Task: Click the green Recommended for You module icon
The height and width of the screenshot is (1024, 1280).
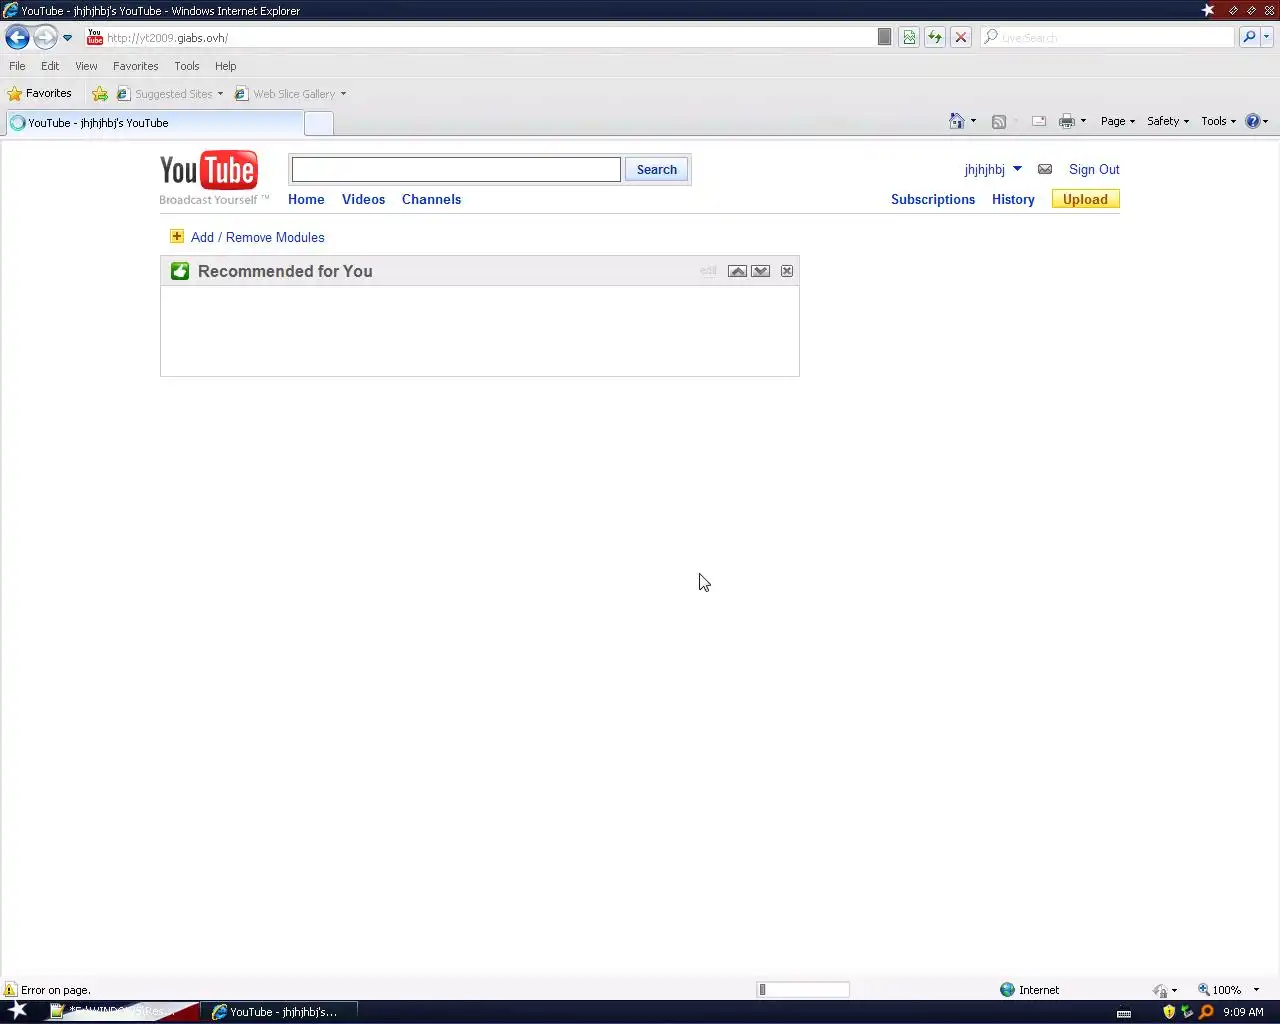Action: (180, 271)
